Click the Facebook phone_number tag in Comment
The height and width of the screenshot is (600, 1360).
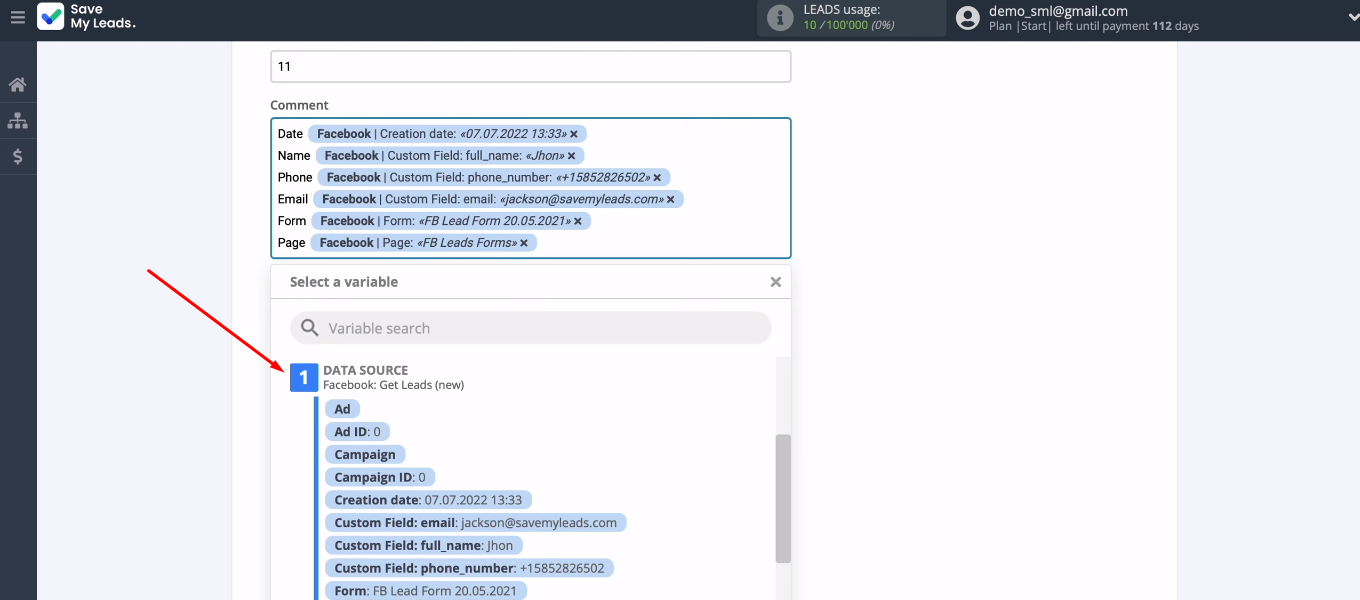tap(494, 178)
